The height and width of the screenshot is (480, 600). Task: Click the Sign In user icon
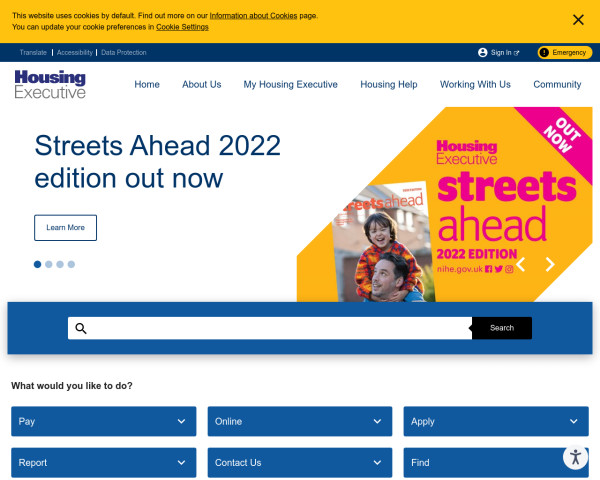coord(483,52)
